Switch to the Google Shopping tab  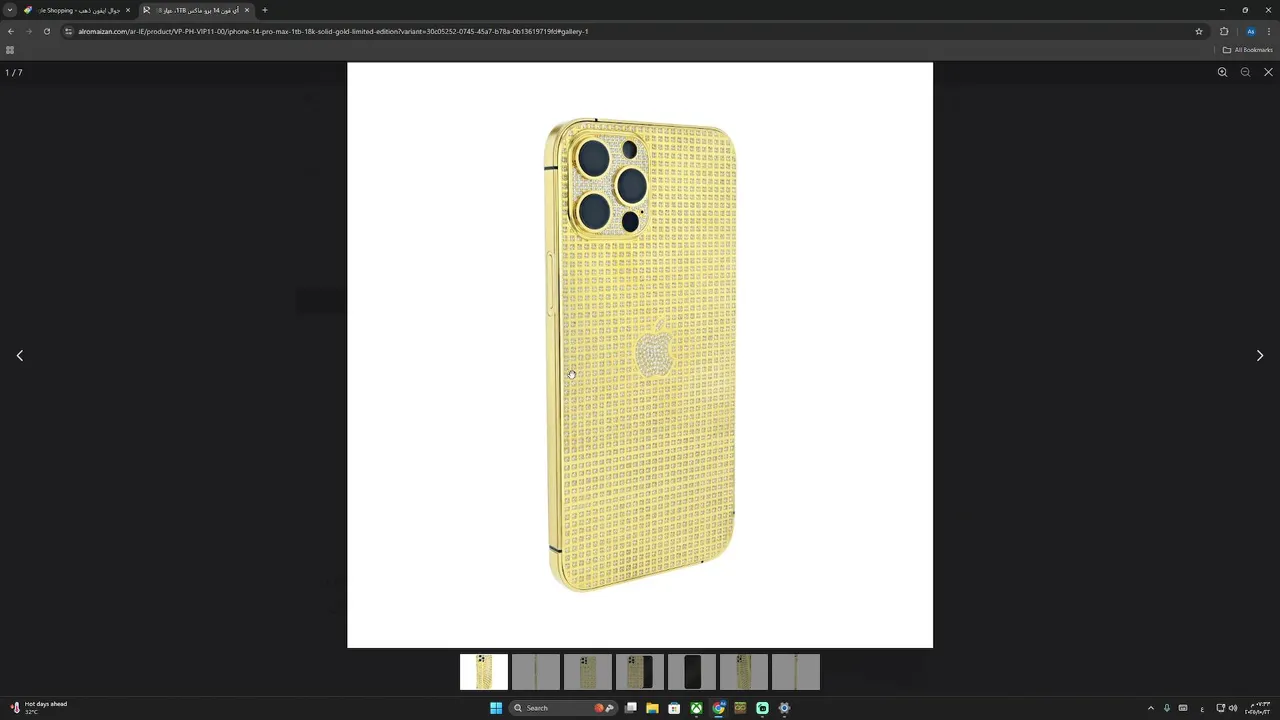(x=76, y=10)
